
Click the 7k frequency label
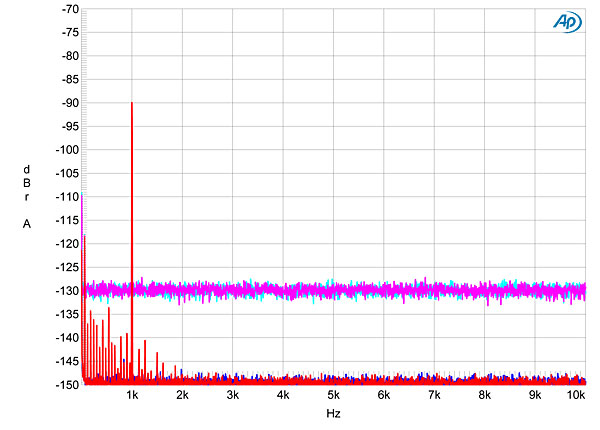[x=434, y=395]
